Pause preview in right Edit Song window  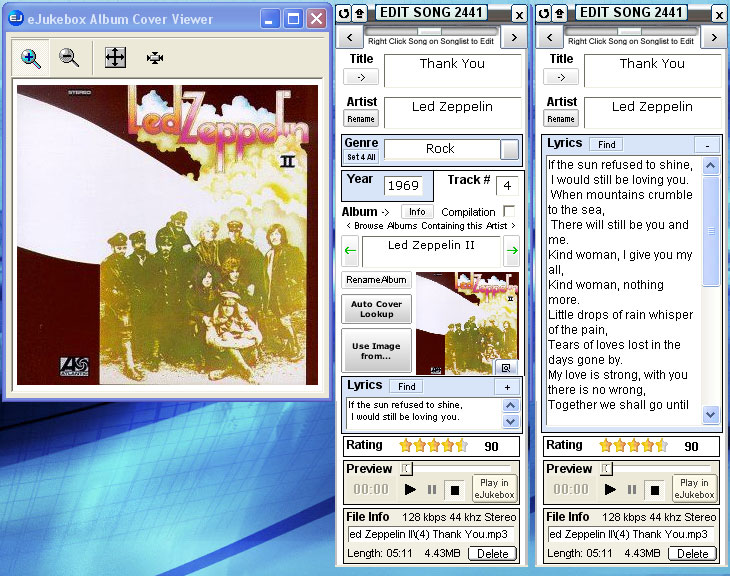point(632,489)
